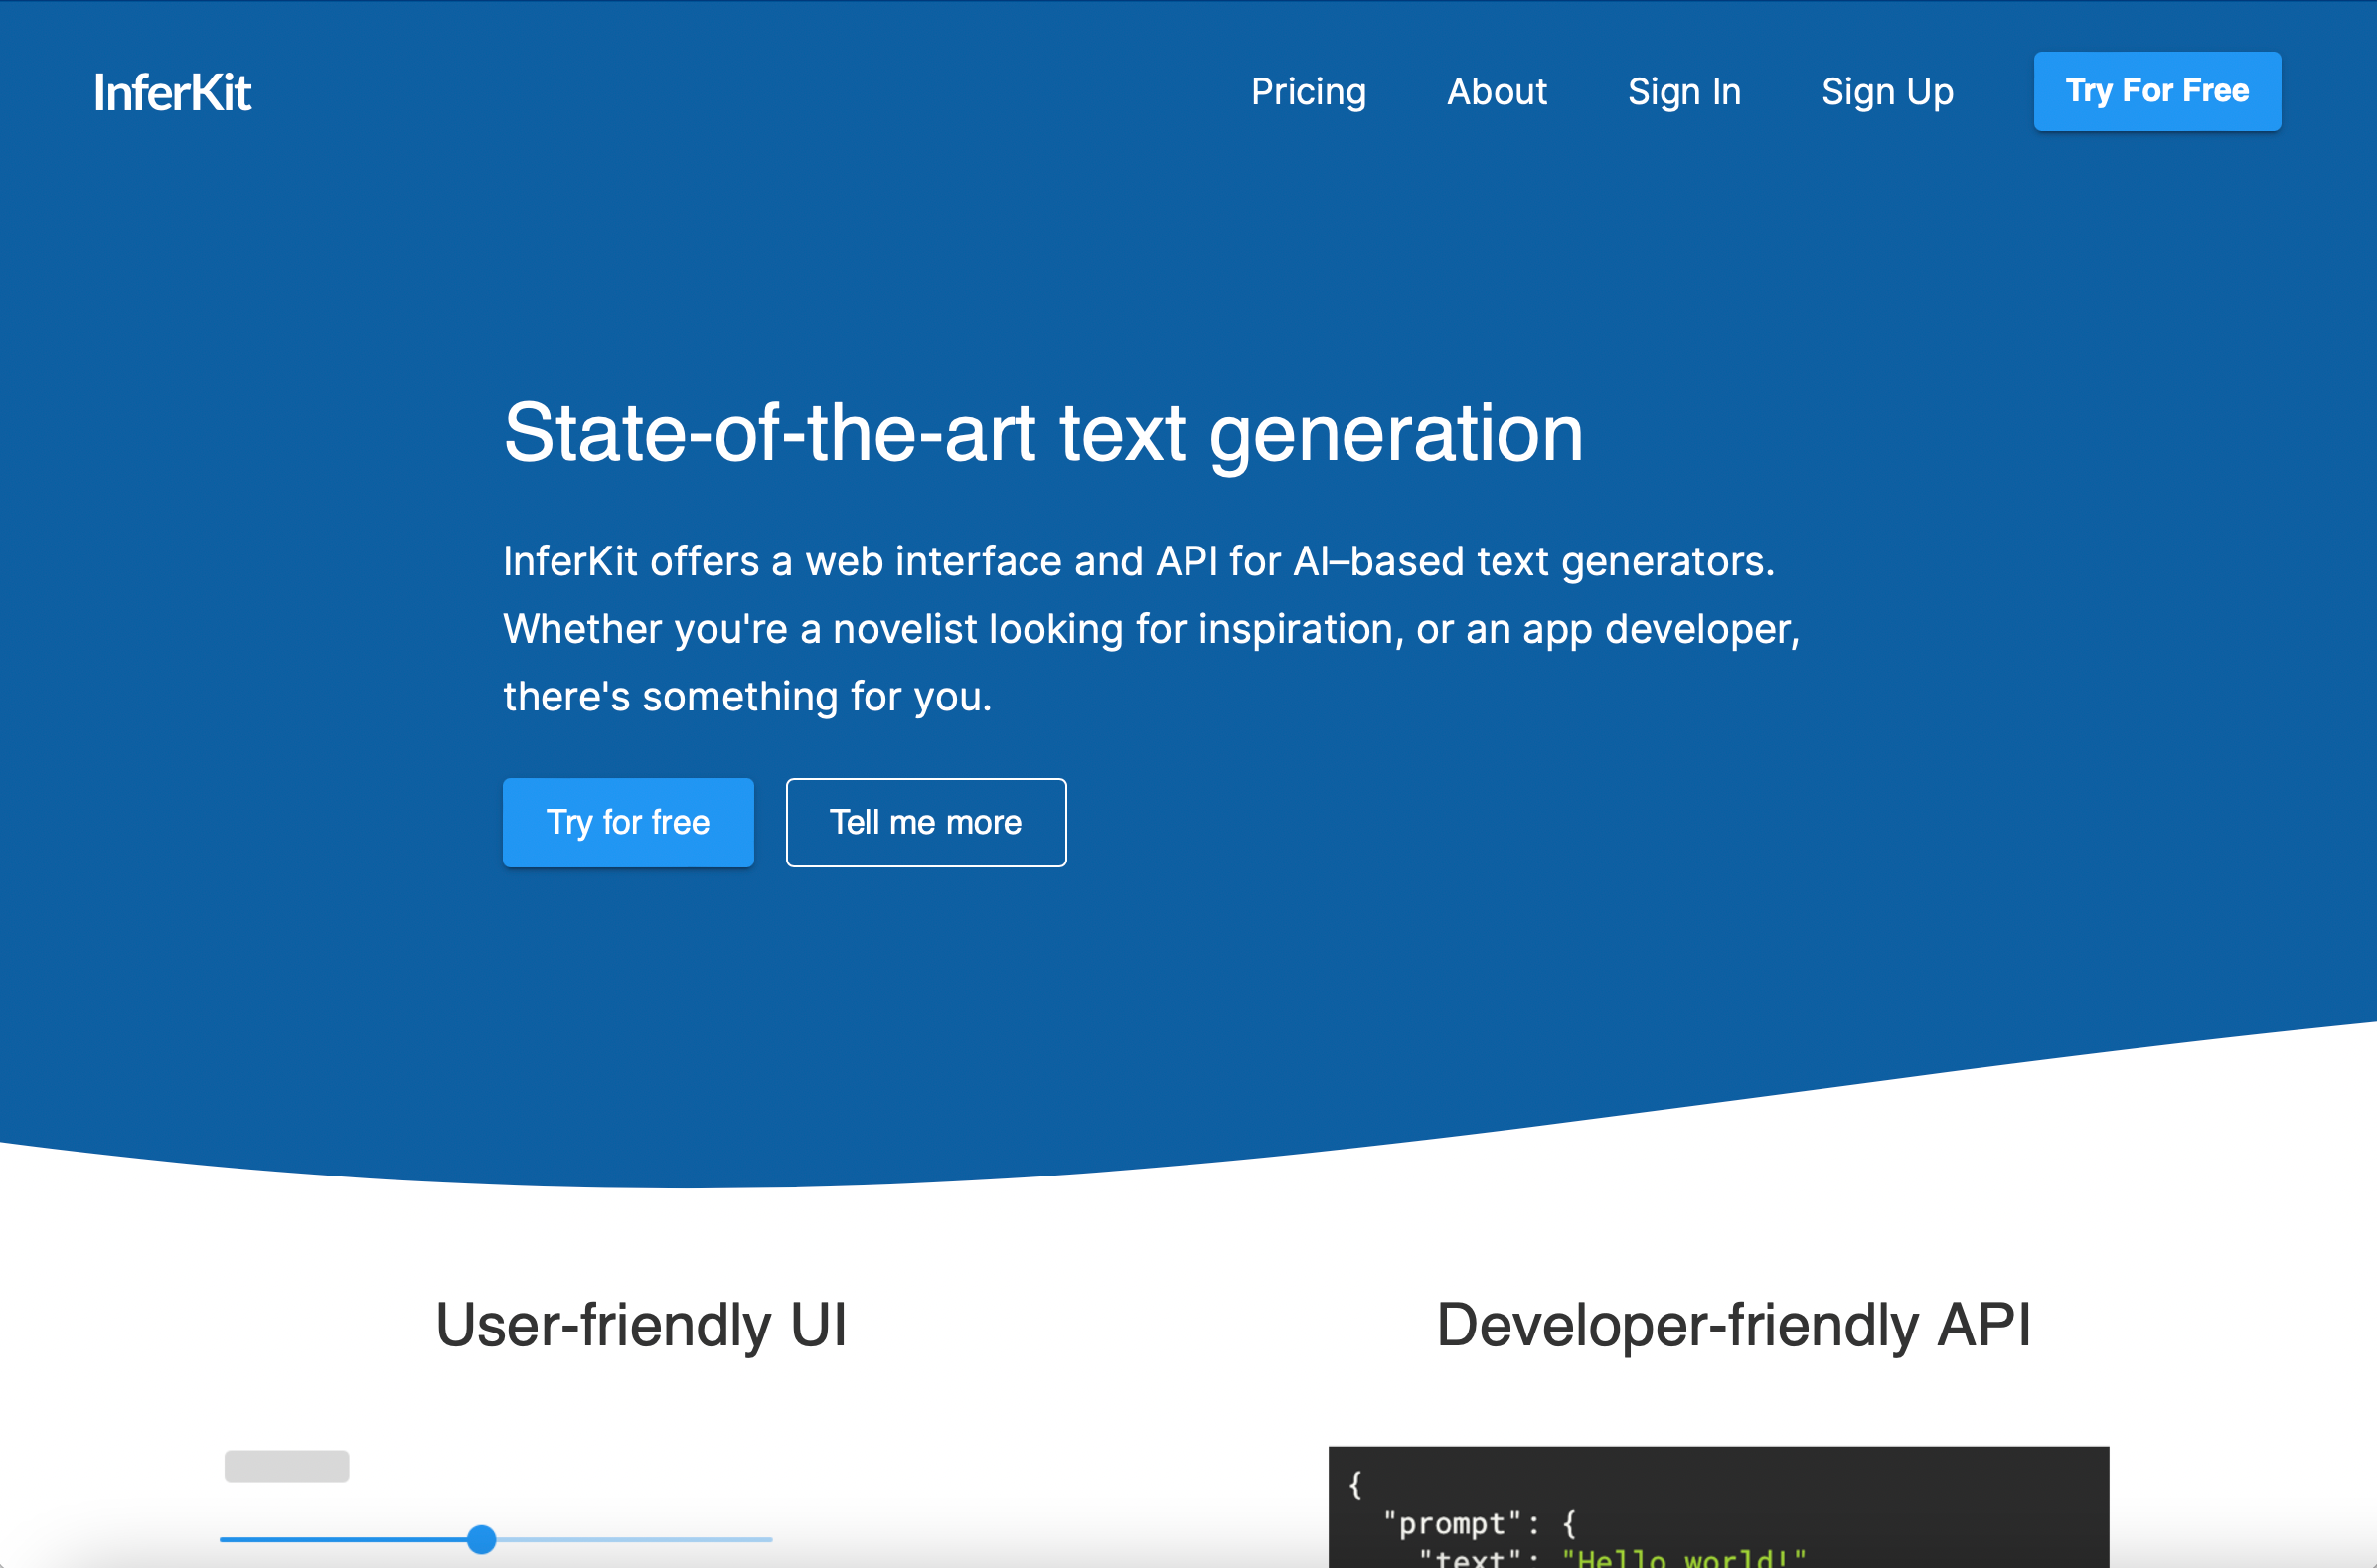Go to Sign In

[1684, 92]
